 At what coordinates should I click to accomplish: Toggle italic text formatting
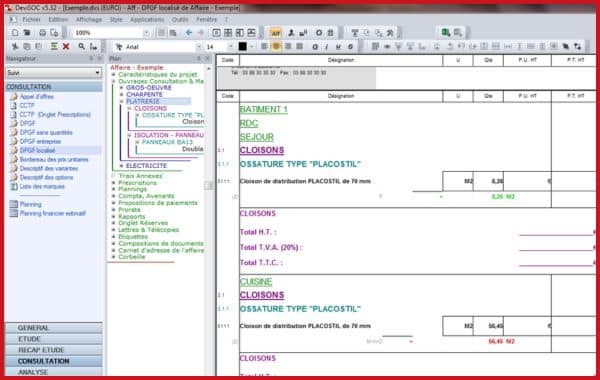click(326, 47)
